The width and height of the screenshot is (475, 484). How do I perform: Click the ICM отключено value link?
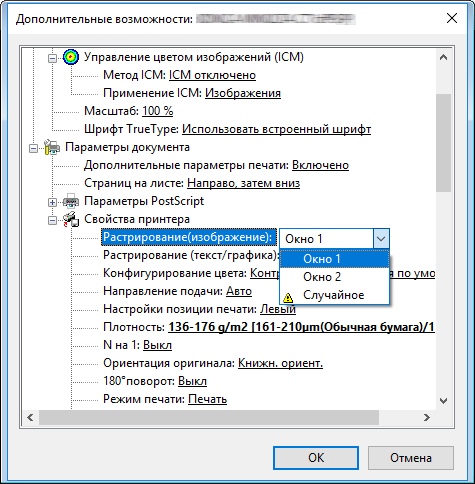click(212, 75)
